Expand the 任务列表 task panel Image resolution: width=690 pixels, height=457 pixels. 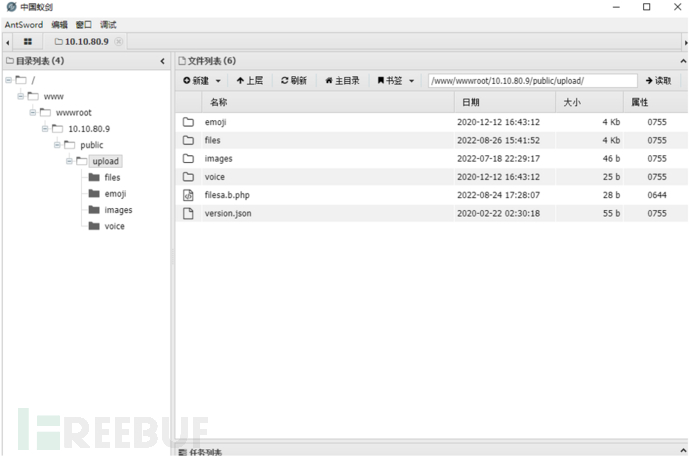pos(683,451)
